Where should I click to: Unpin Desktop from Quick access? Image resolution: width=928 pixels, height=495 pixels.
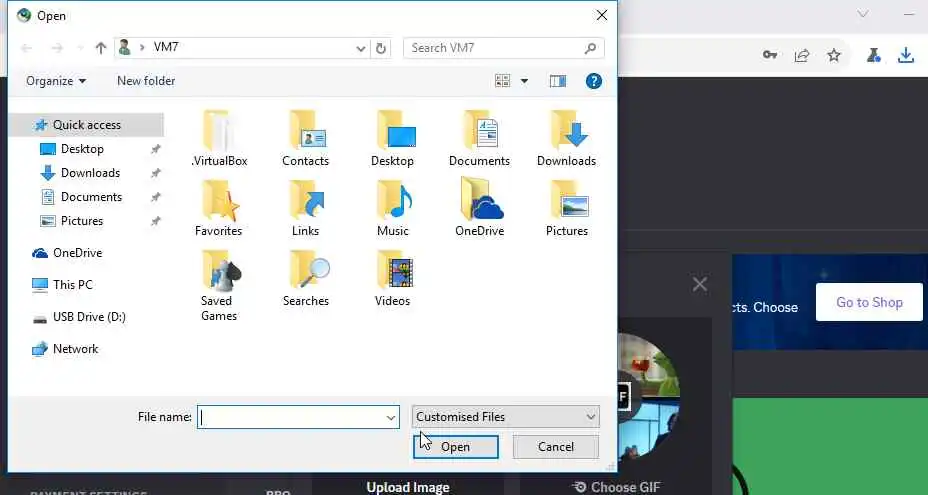tap(156, 149)
